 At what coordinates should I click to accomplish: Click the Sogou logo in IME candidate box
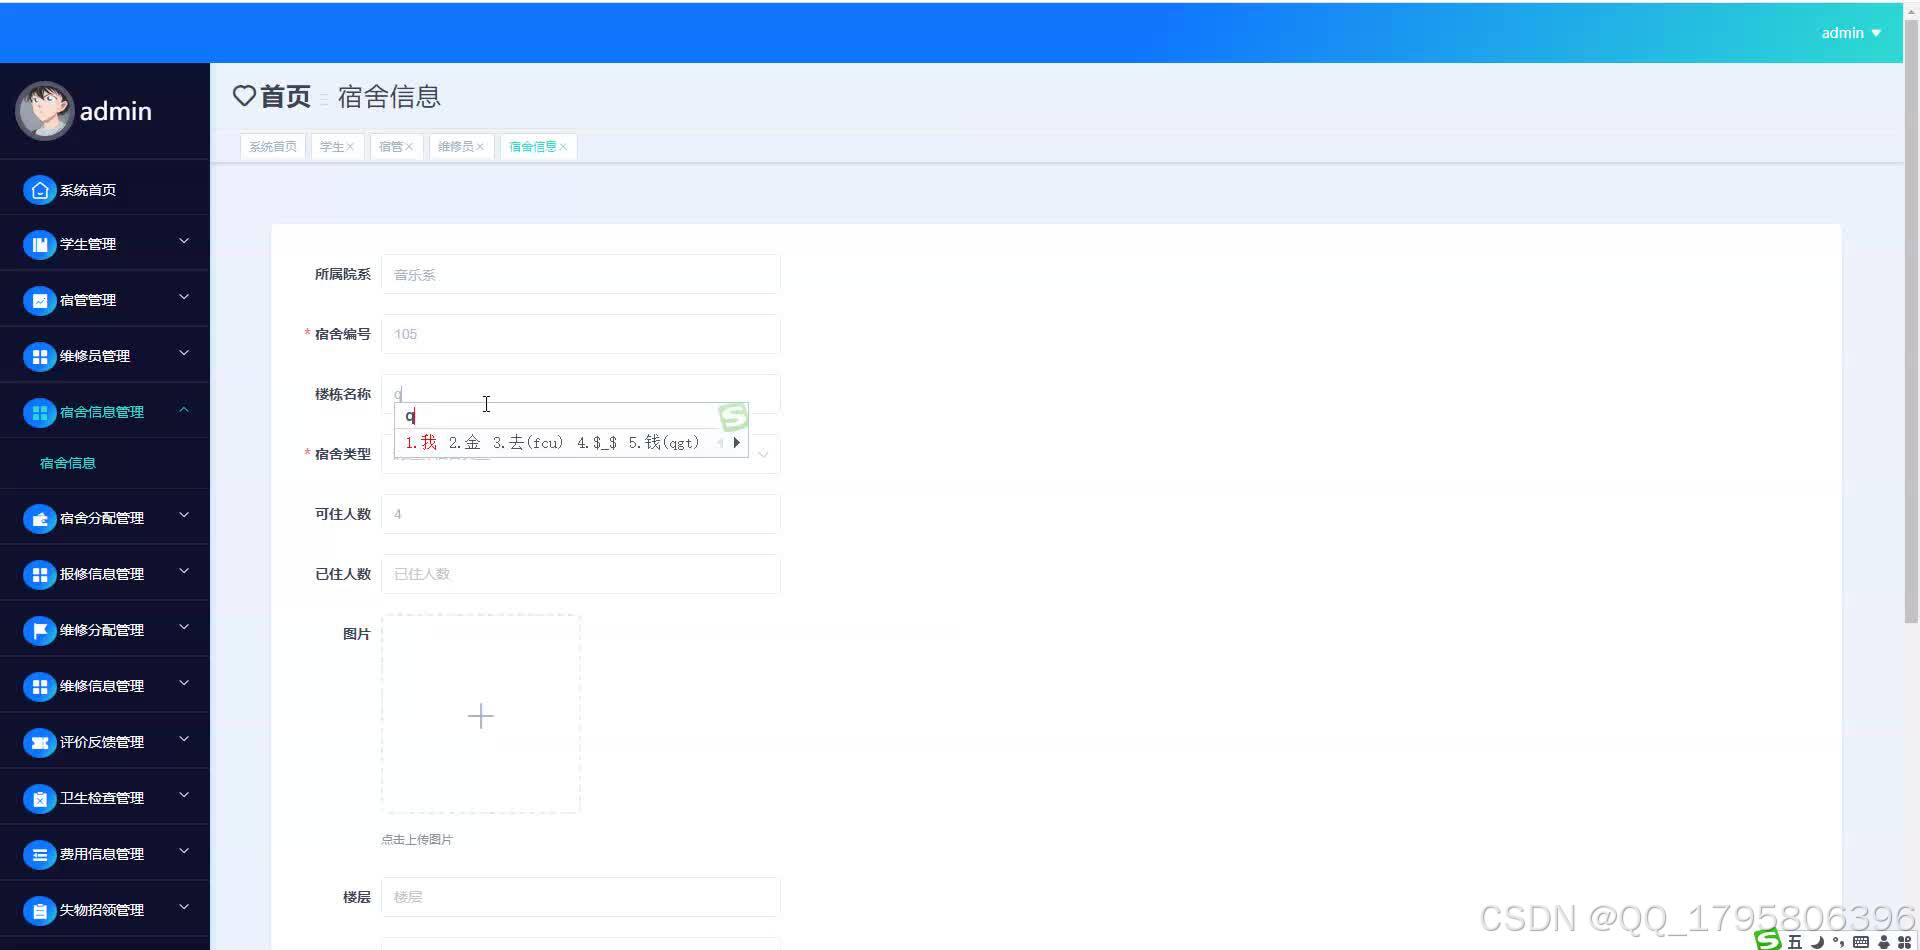click(733, 417)
